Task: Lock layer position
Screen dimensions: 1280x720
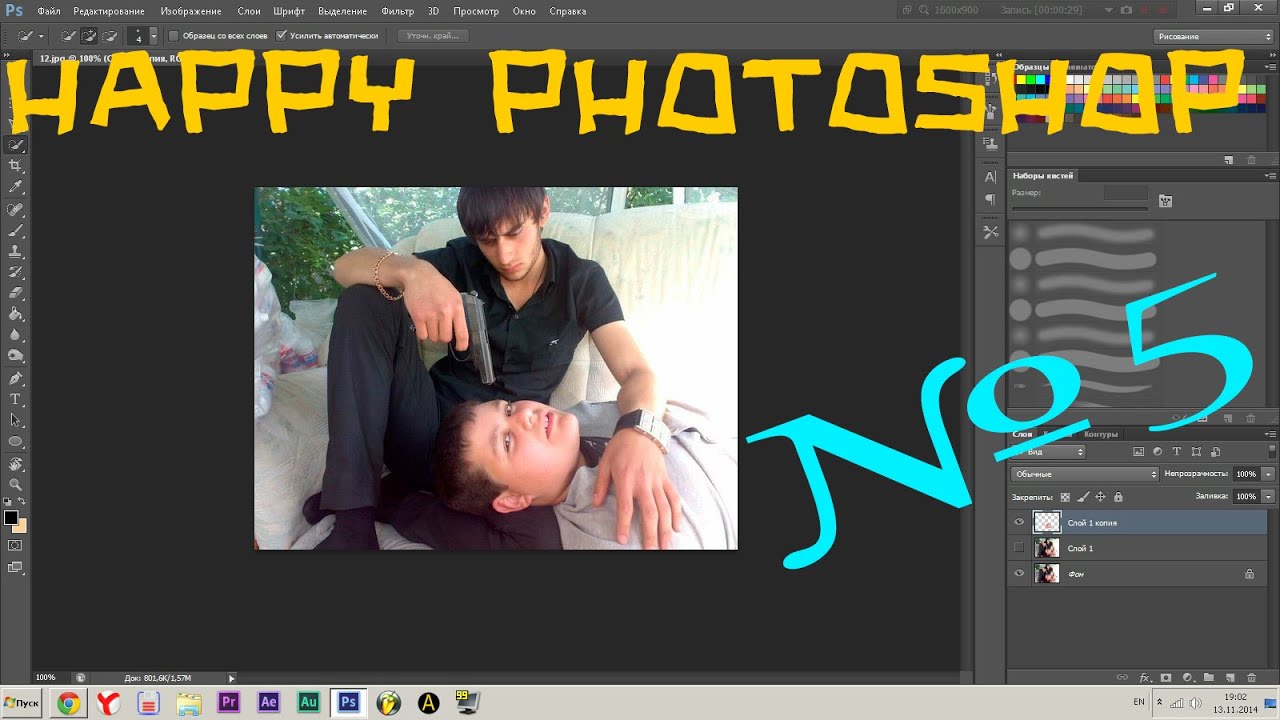Action: tap(1100, 497)
